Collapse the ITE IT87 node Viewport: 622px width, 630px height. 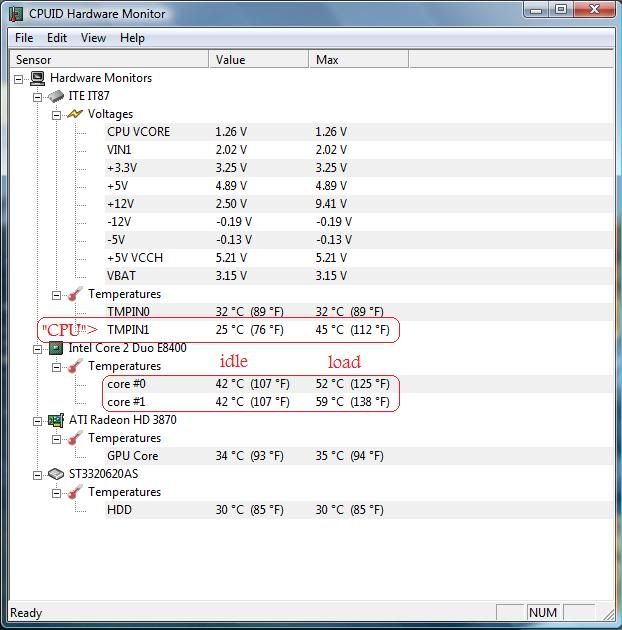pos(37,97)
